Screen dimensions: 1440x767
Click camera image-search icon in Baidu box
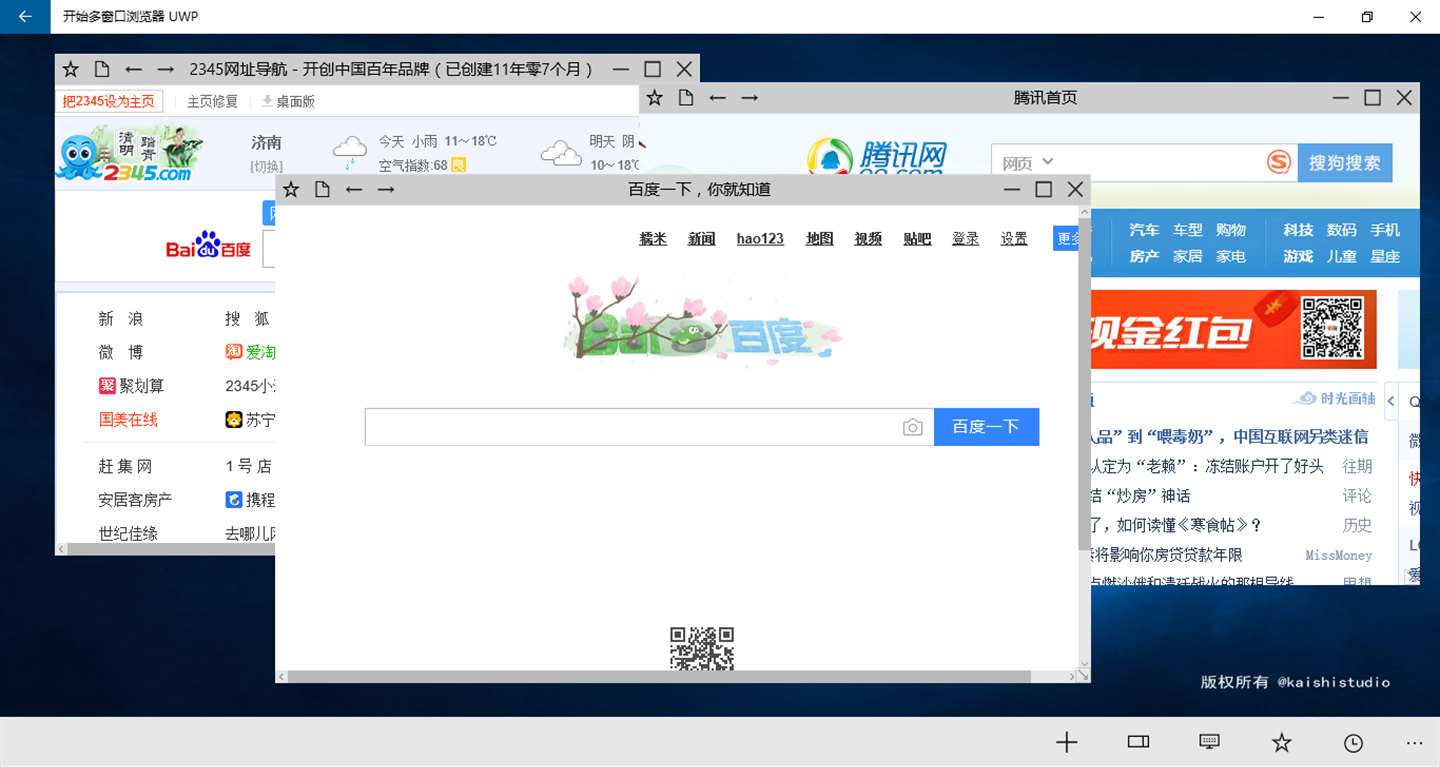912,427
